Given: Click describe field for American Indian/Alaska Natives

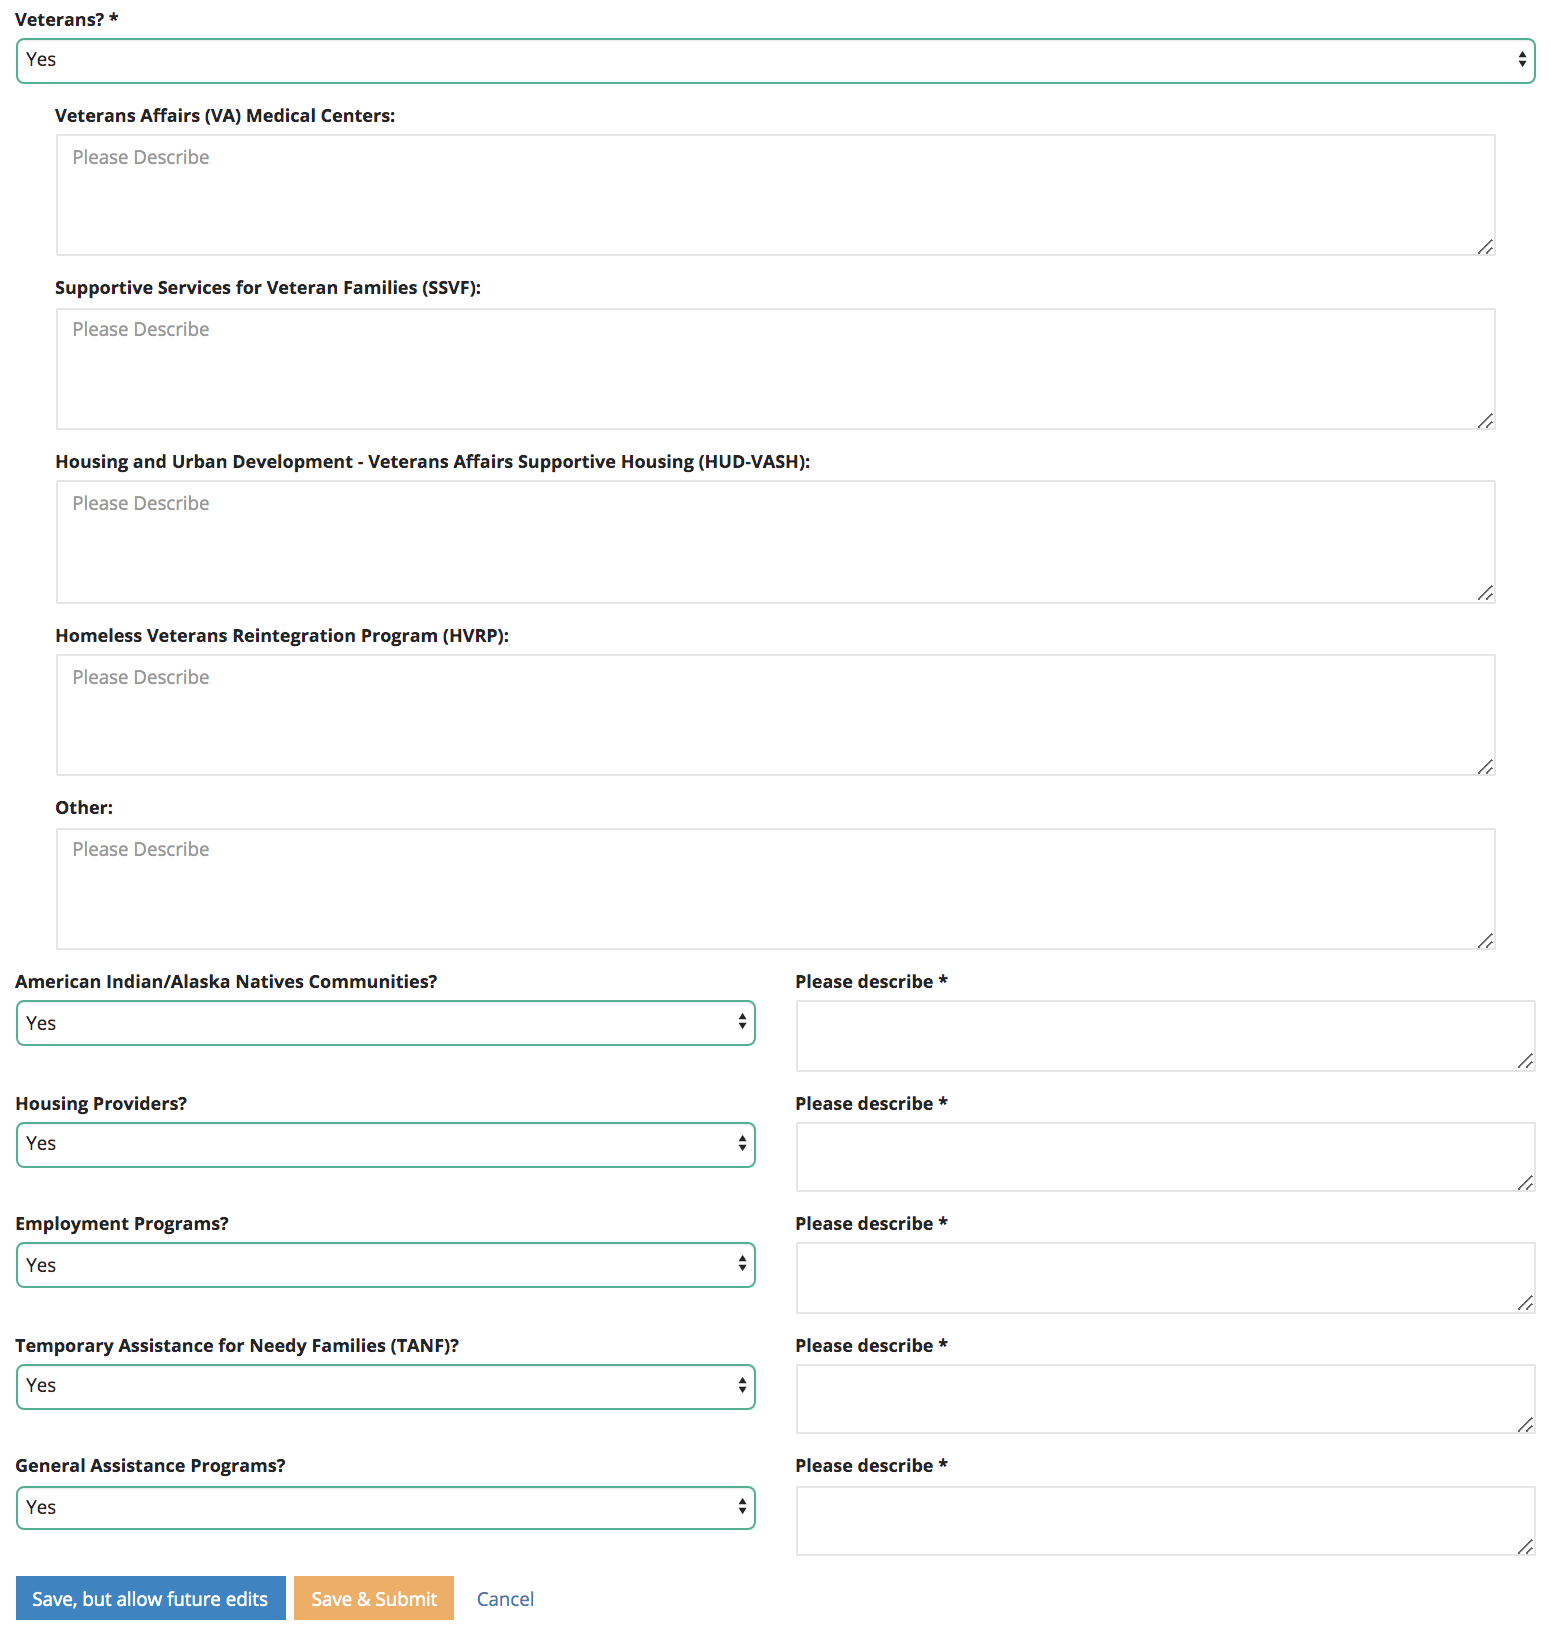Looking at the screenshot, I should point(1165,1036).
